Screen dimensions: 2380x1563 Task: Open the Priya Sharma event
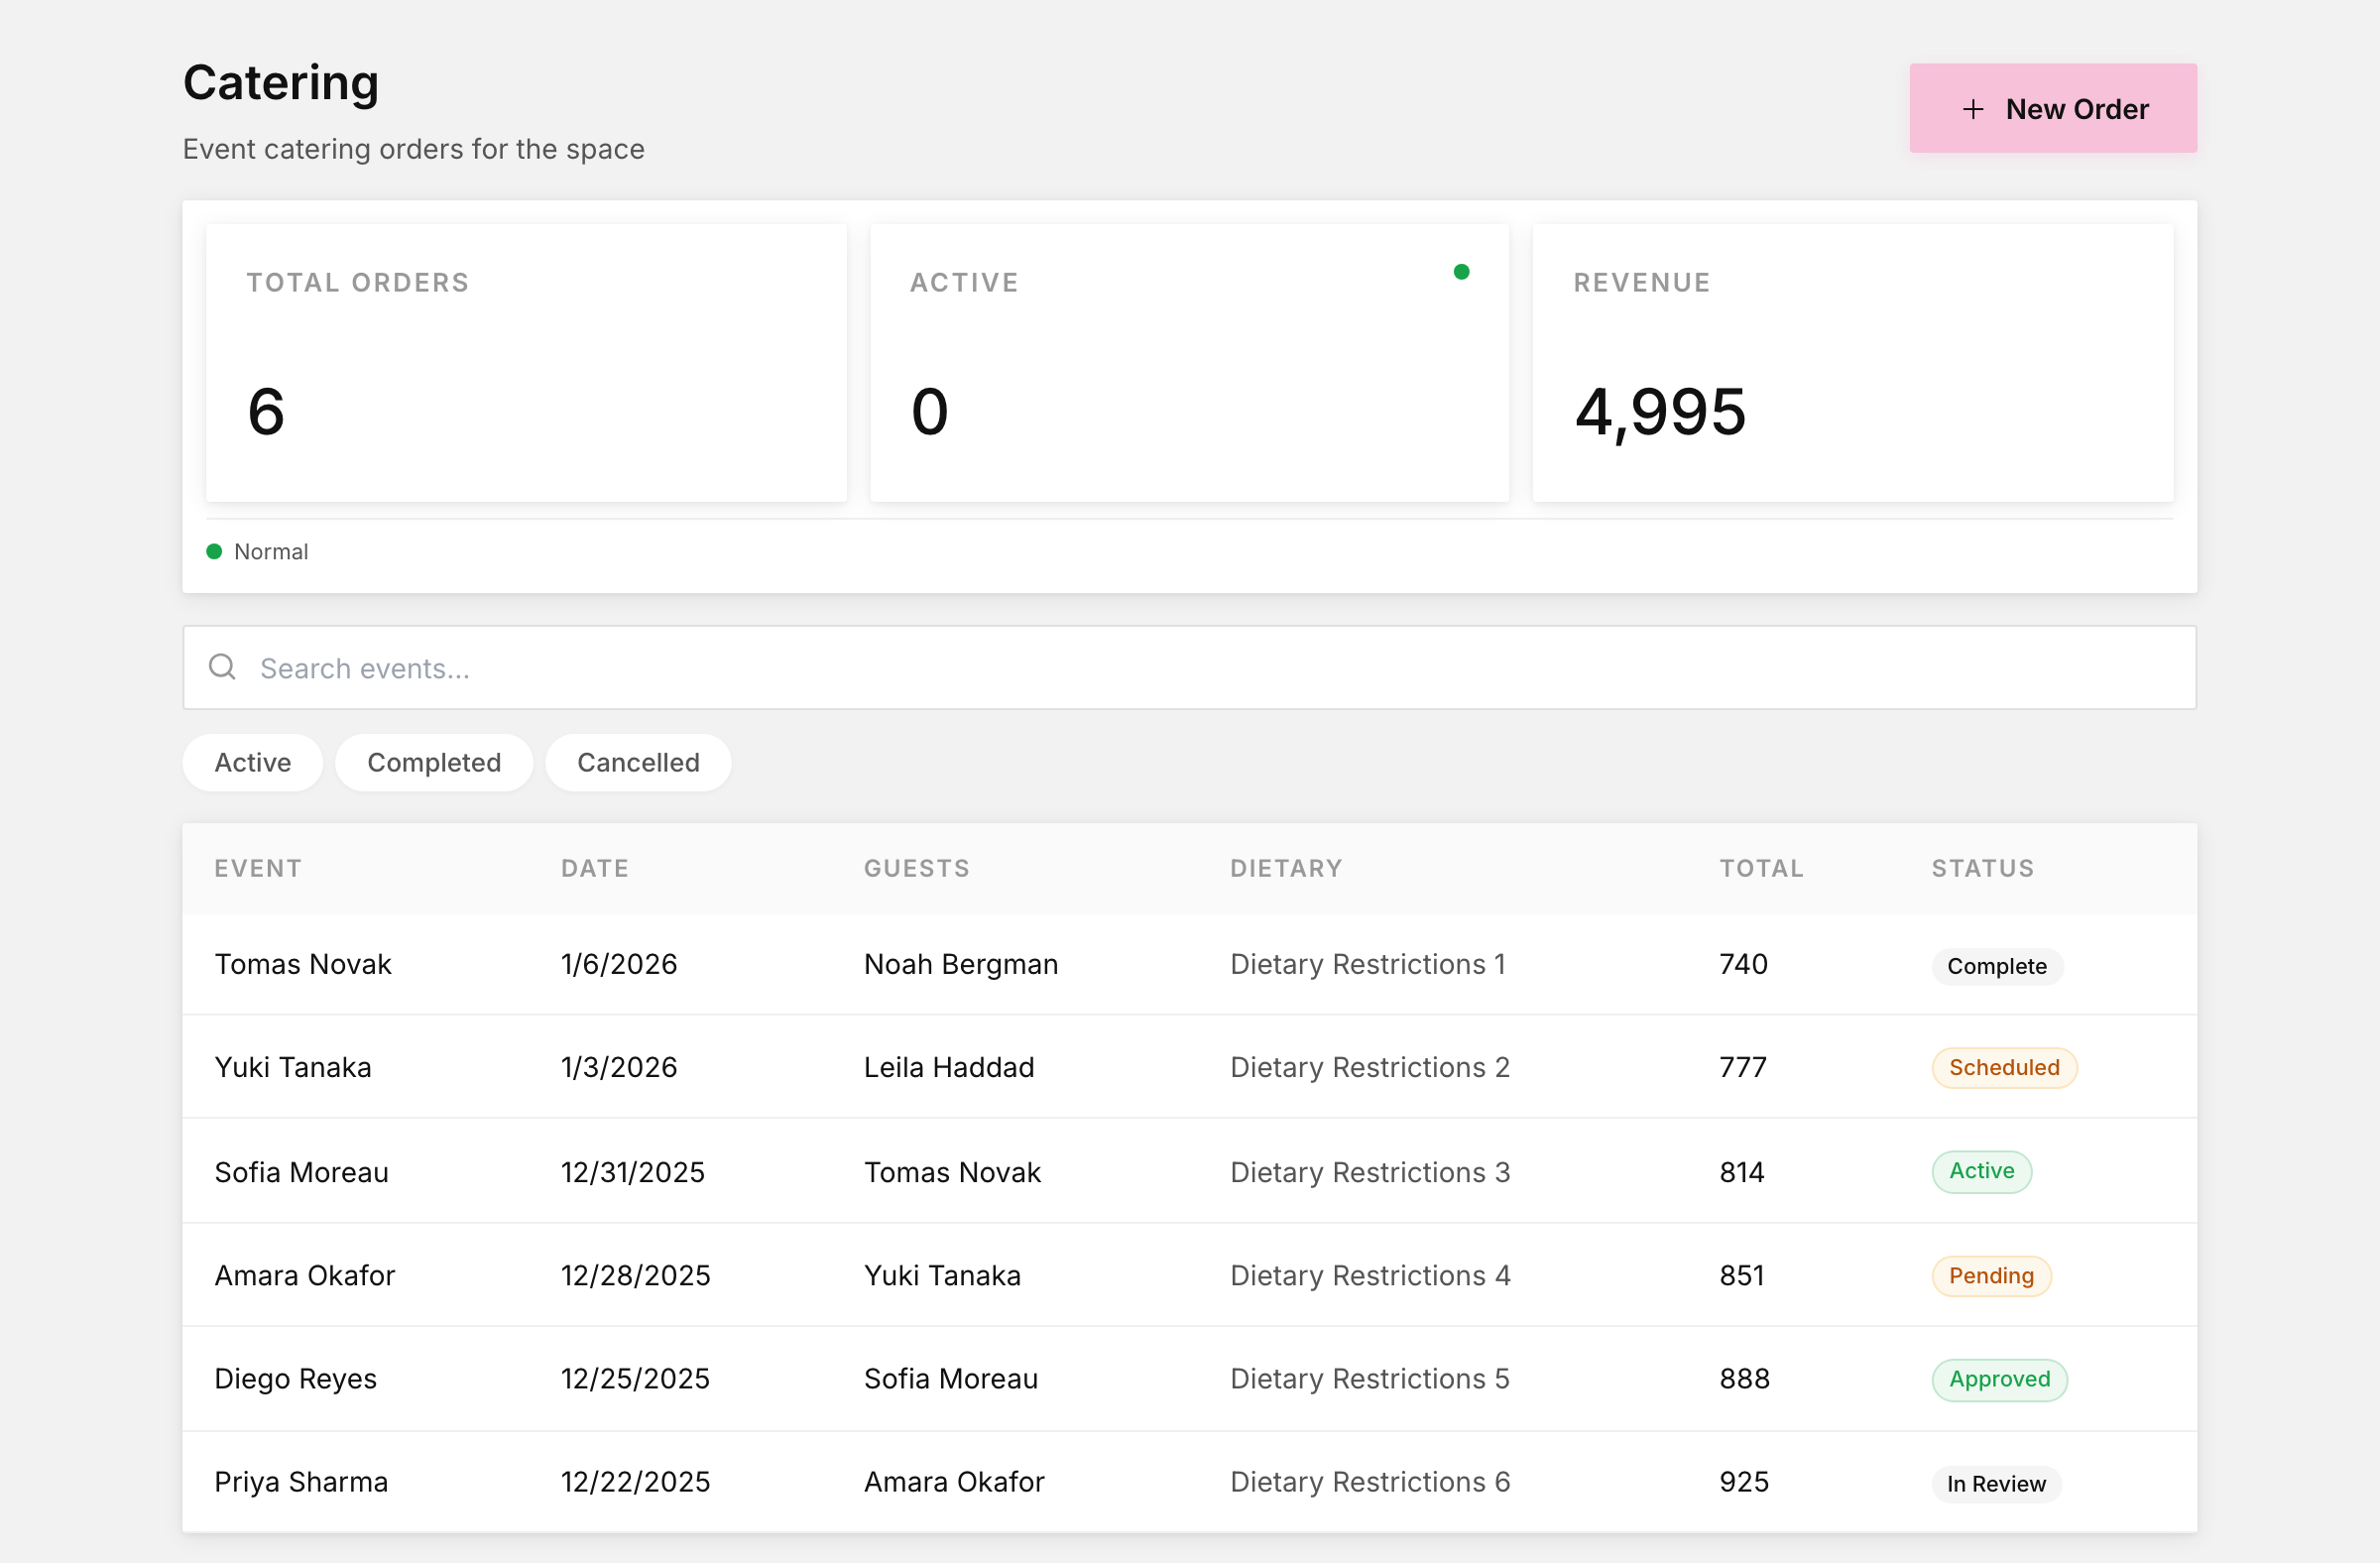pos(301,1481)
